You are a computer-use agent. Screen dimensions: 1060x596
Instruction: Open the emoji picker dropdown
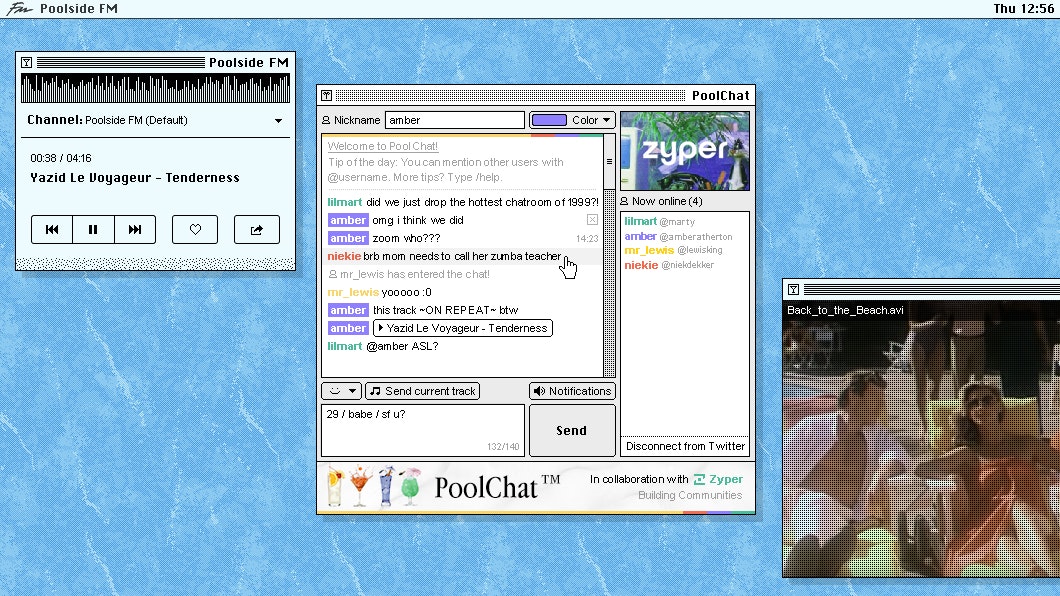(341, 391)
